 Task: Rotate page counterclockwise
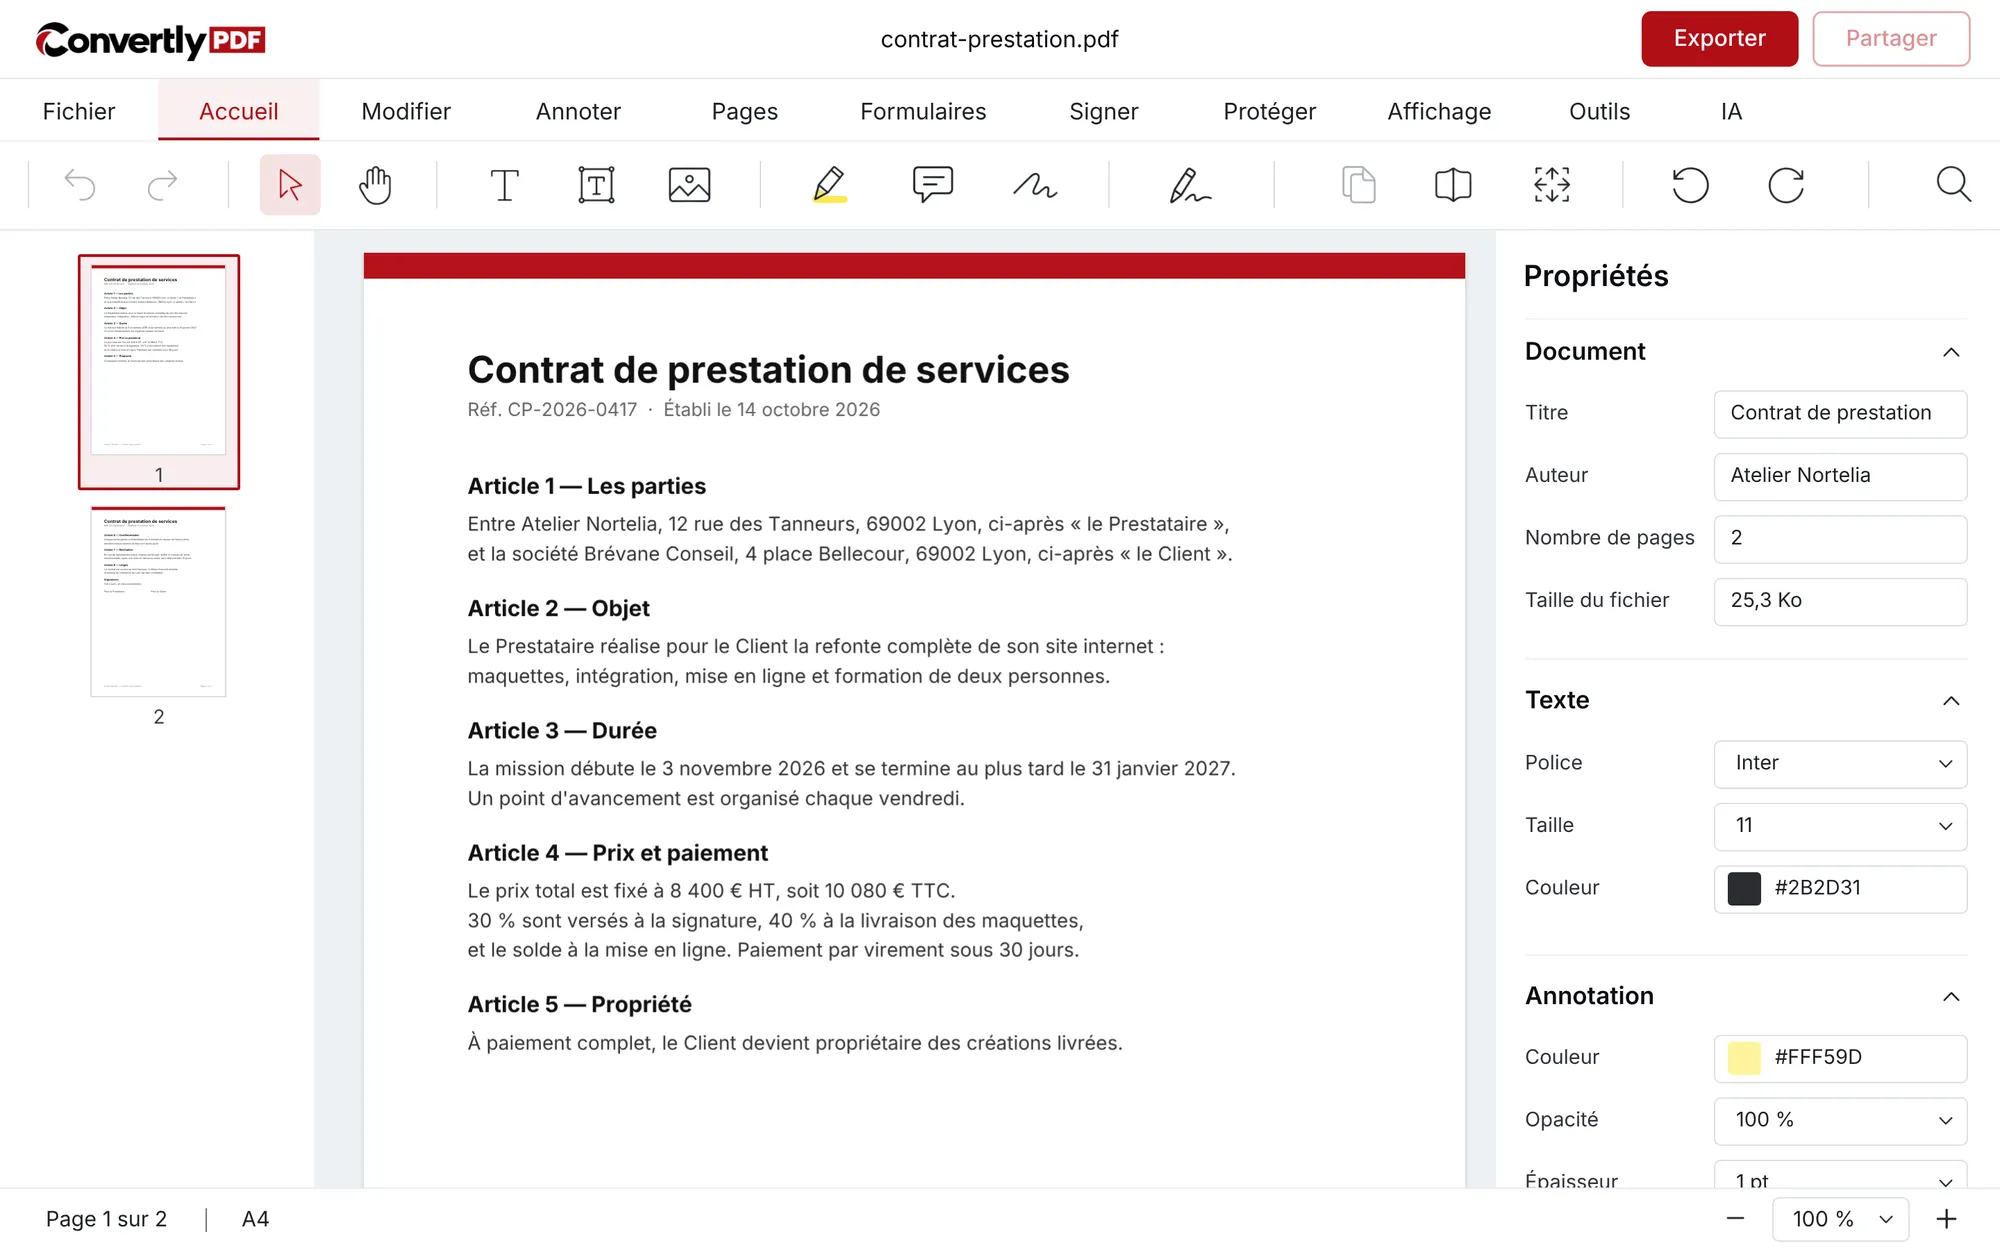pos(1690,185)
